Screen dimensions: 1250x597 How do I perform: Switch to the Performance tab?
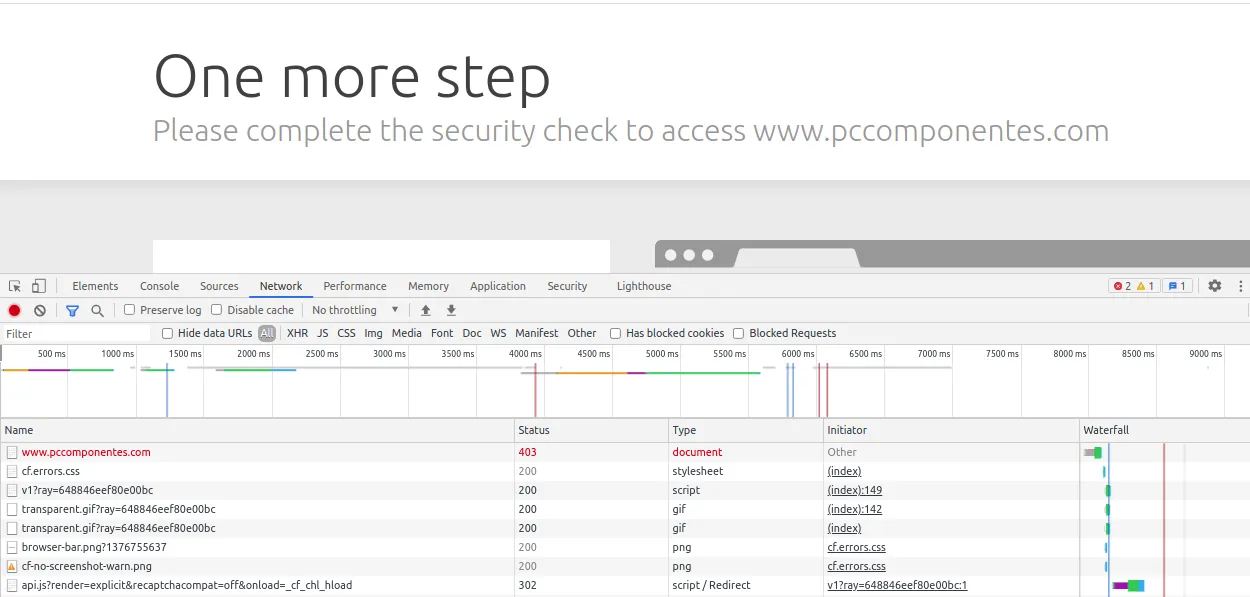[x=355, y=286]
